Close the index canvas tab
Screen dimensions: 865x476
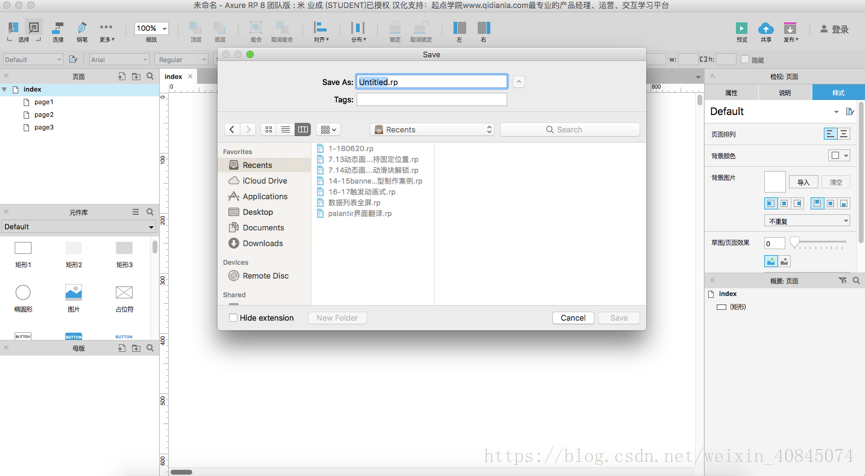pos(190,77)
